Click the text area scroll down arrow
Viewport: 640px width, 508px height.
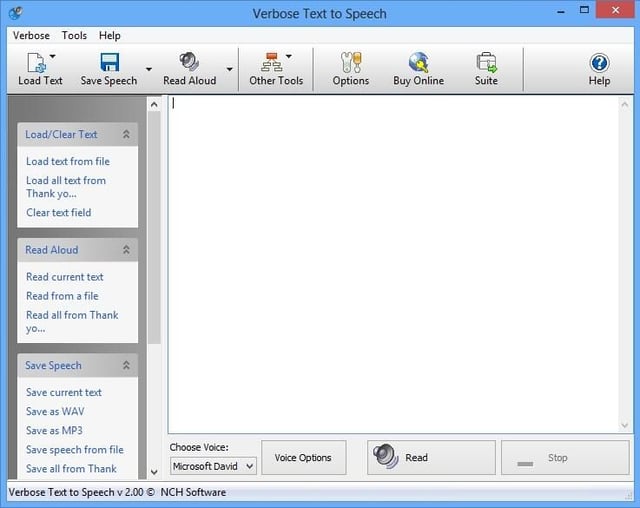tap(624, 426)
